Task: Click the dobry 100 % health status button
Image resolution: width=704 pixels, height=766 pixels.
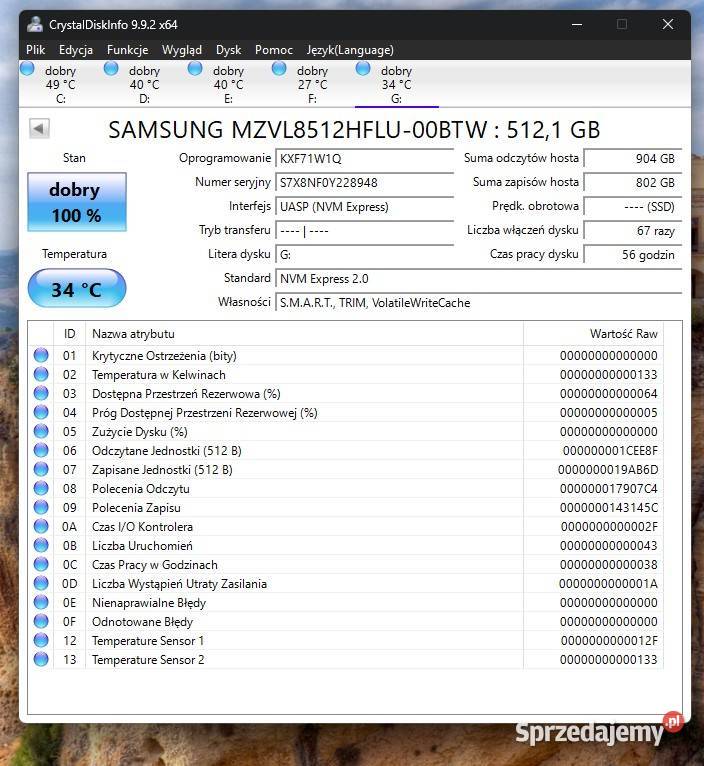Action: (77, 202)
